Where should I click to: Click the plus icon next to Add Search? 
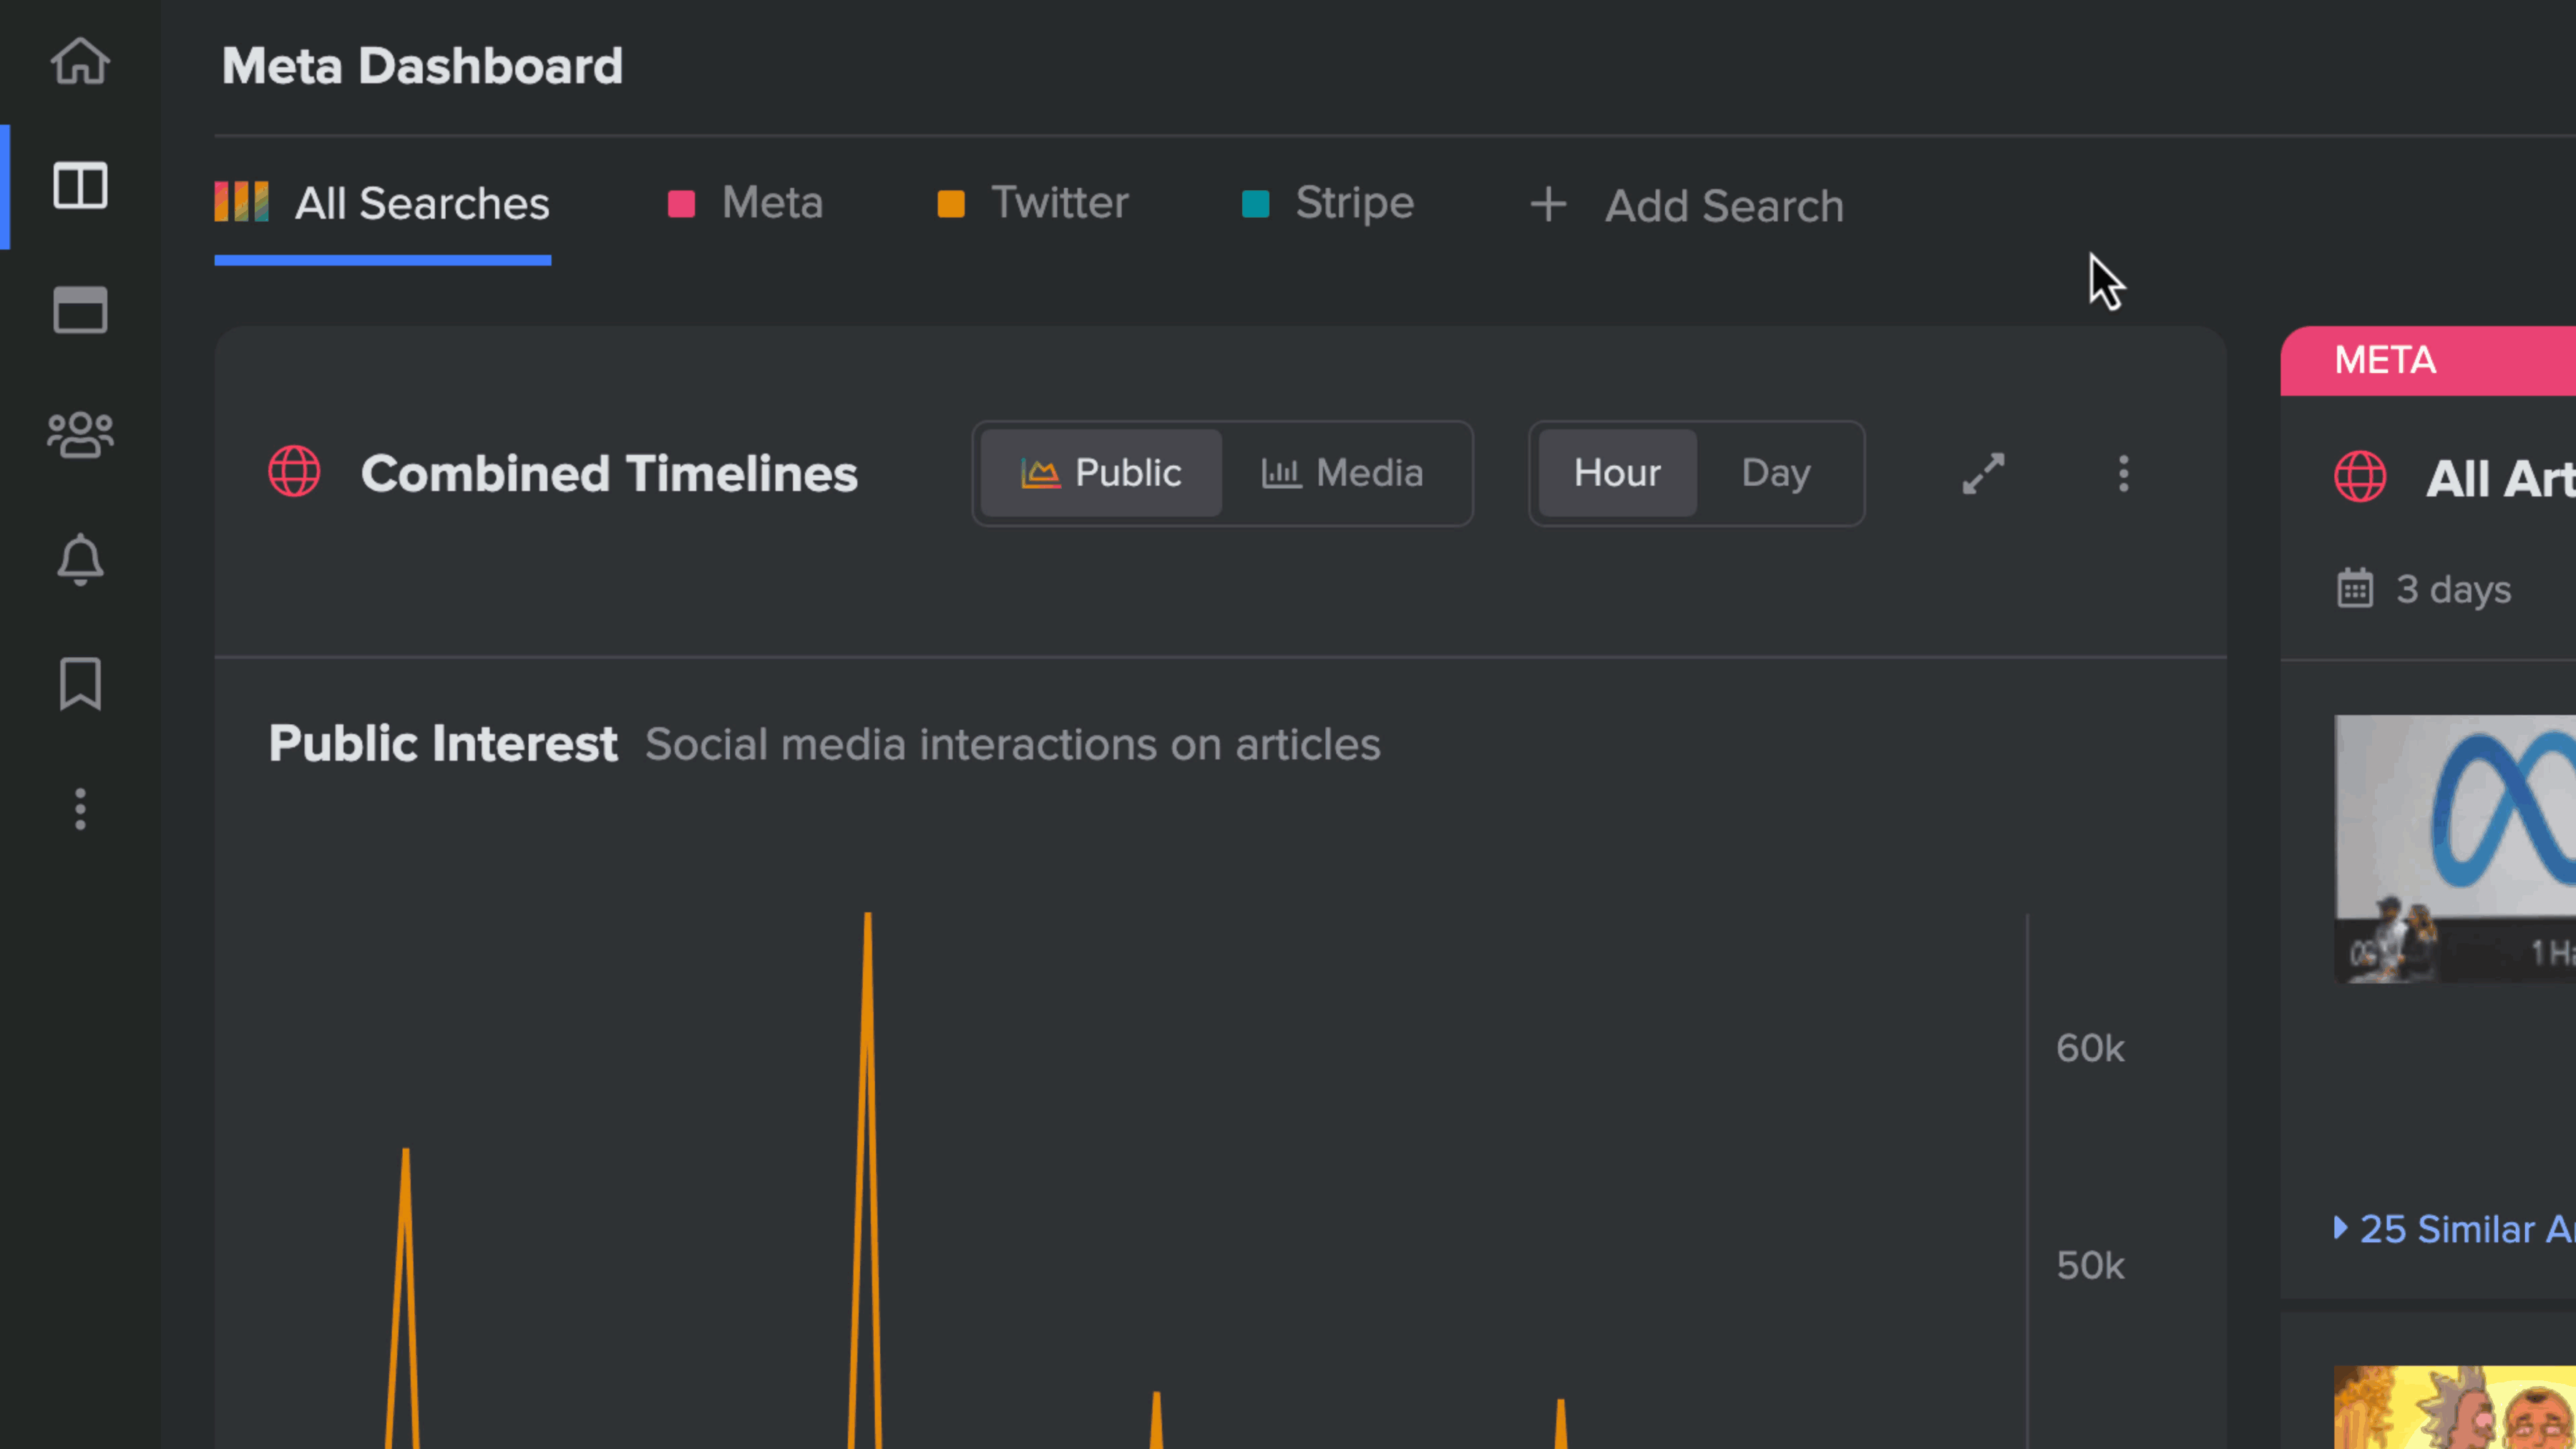[1549, 205]
